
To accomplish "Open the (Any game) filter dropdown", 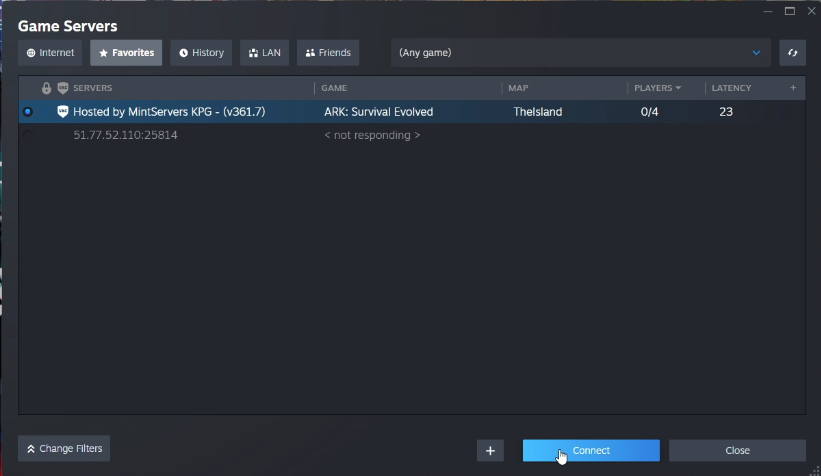I will click(x=581, y=52).
